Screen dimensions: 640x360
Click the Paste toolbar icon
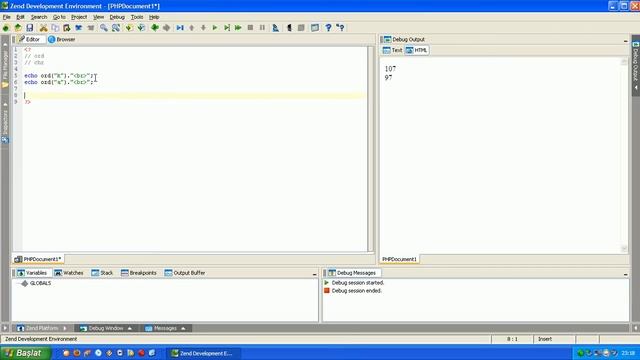[x=67, y=28]
